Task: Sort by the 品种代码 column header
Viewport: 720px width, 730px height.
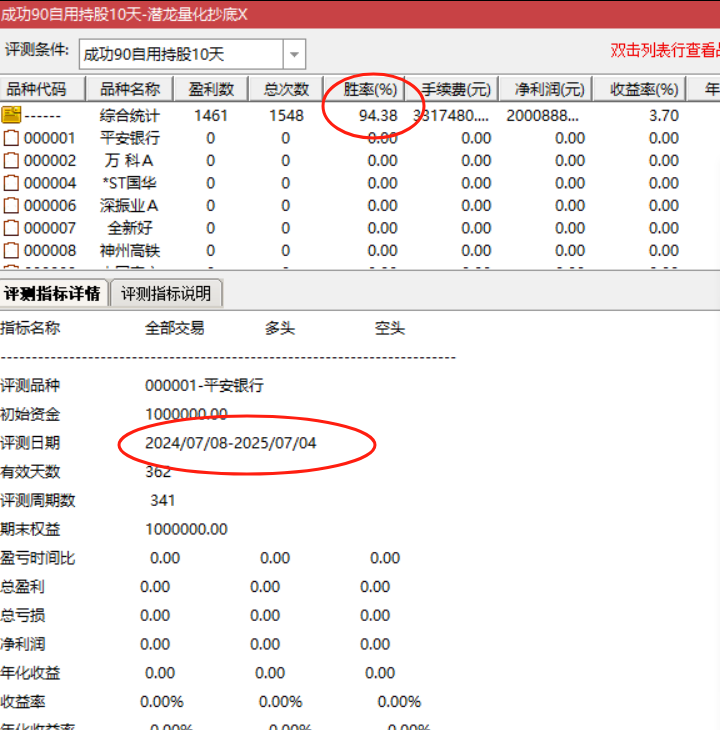Action: point(42,89)
